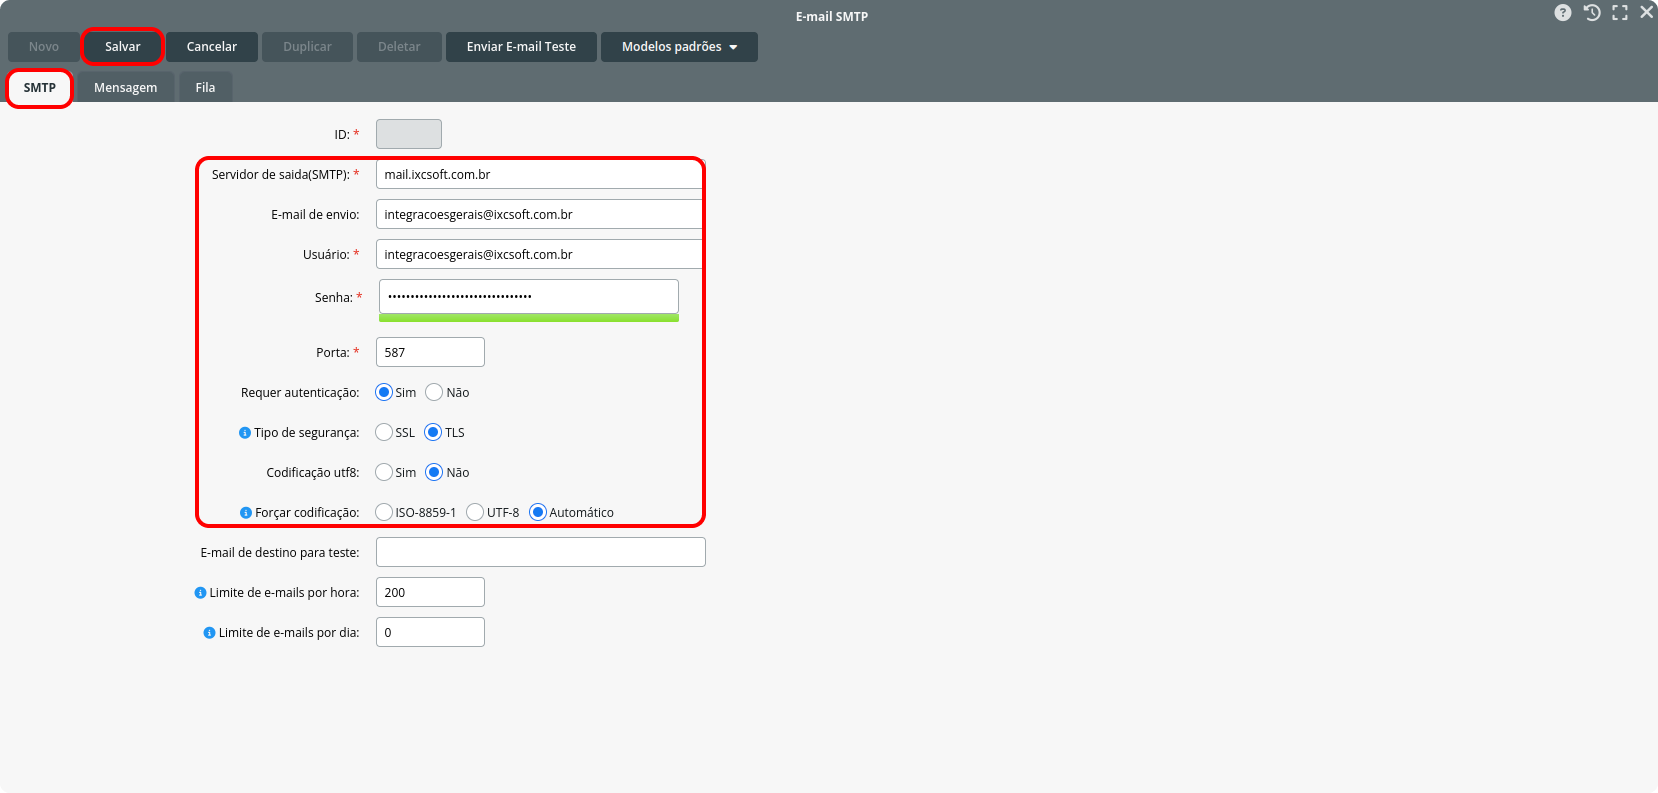The image size is (1658, 793).
Task: Click the Deletar button
Action: pos(399,47)
